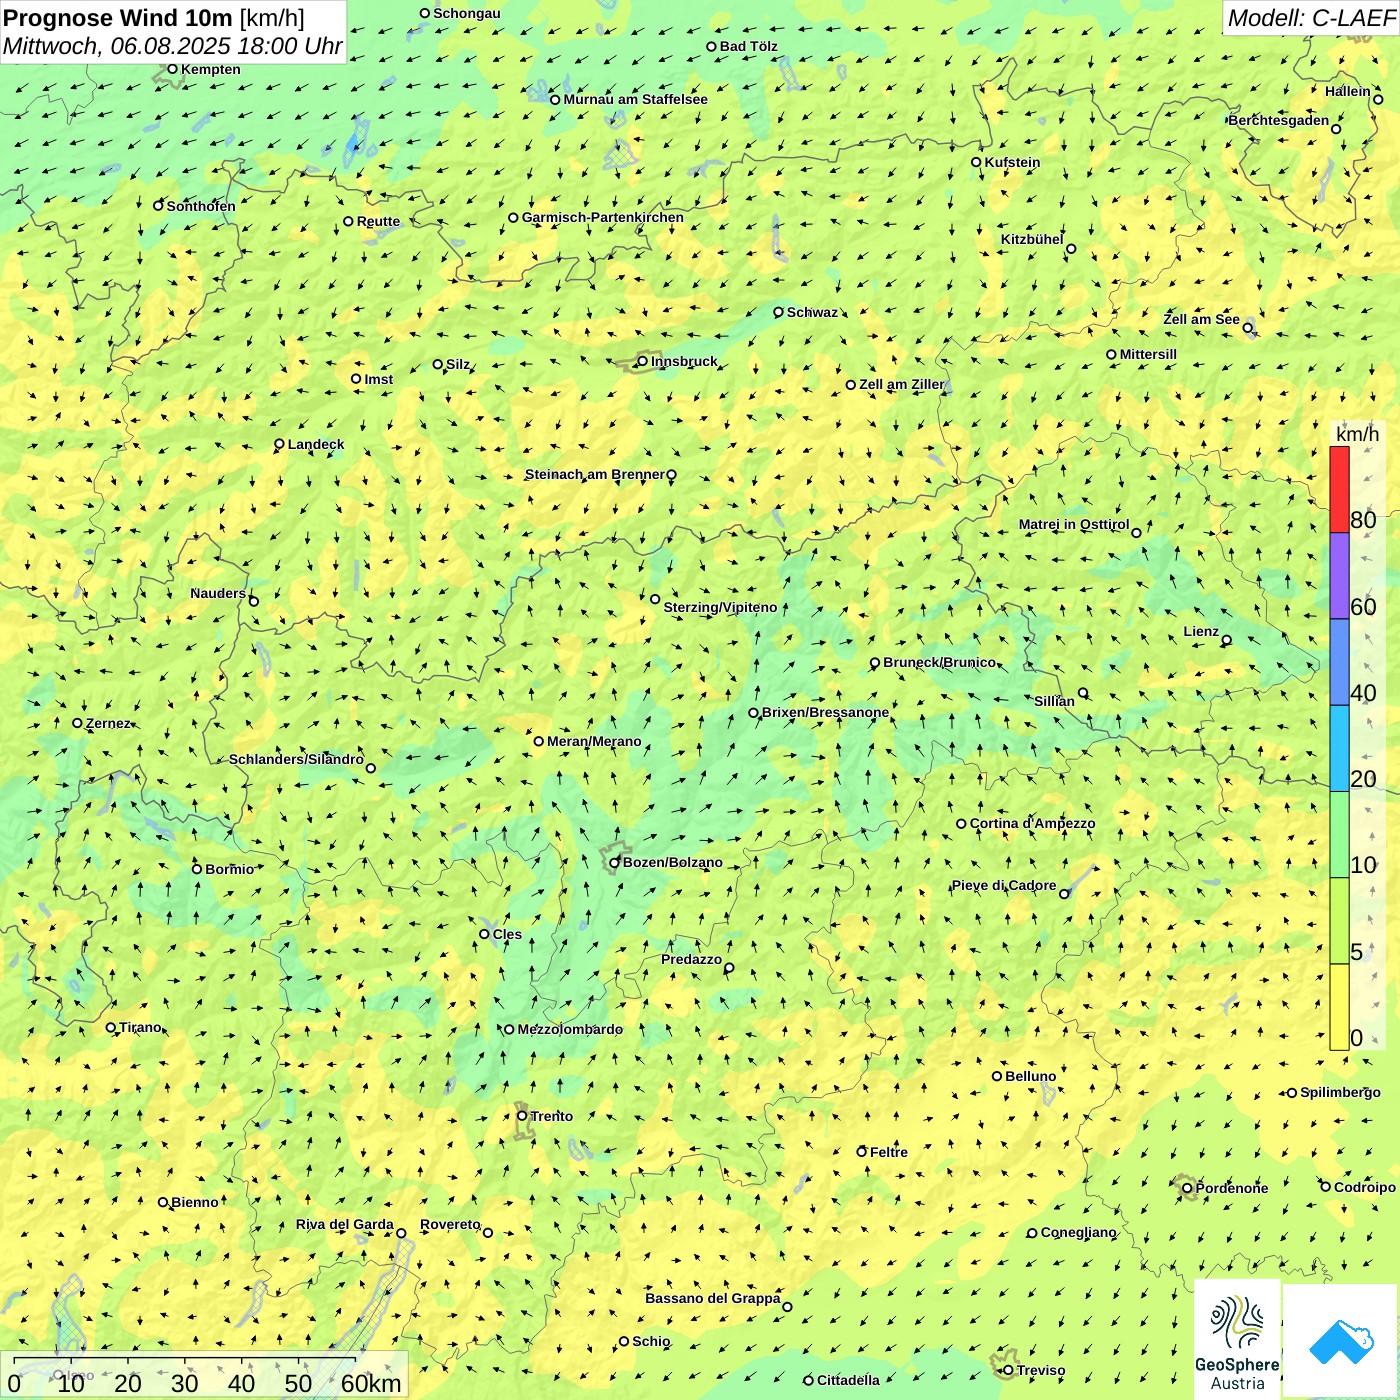
Task: Click the Landeck city label
Action: click(316, 444)
